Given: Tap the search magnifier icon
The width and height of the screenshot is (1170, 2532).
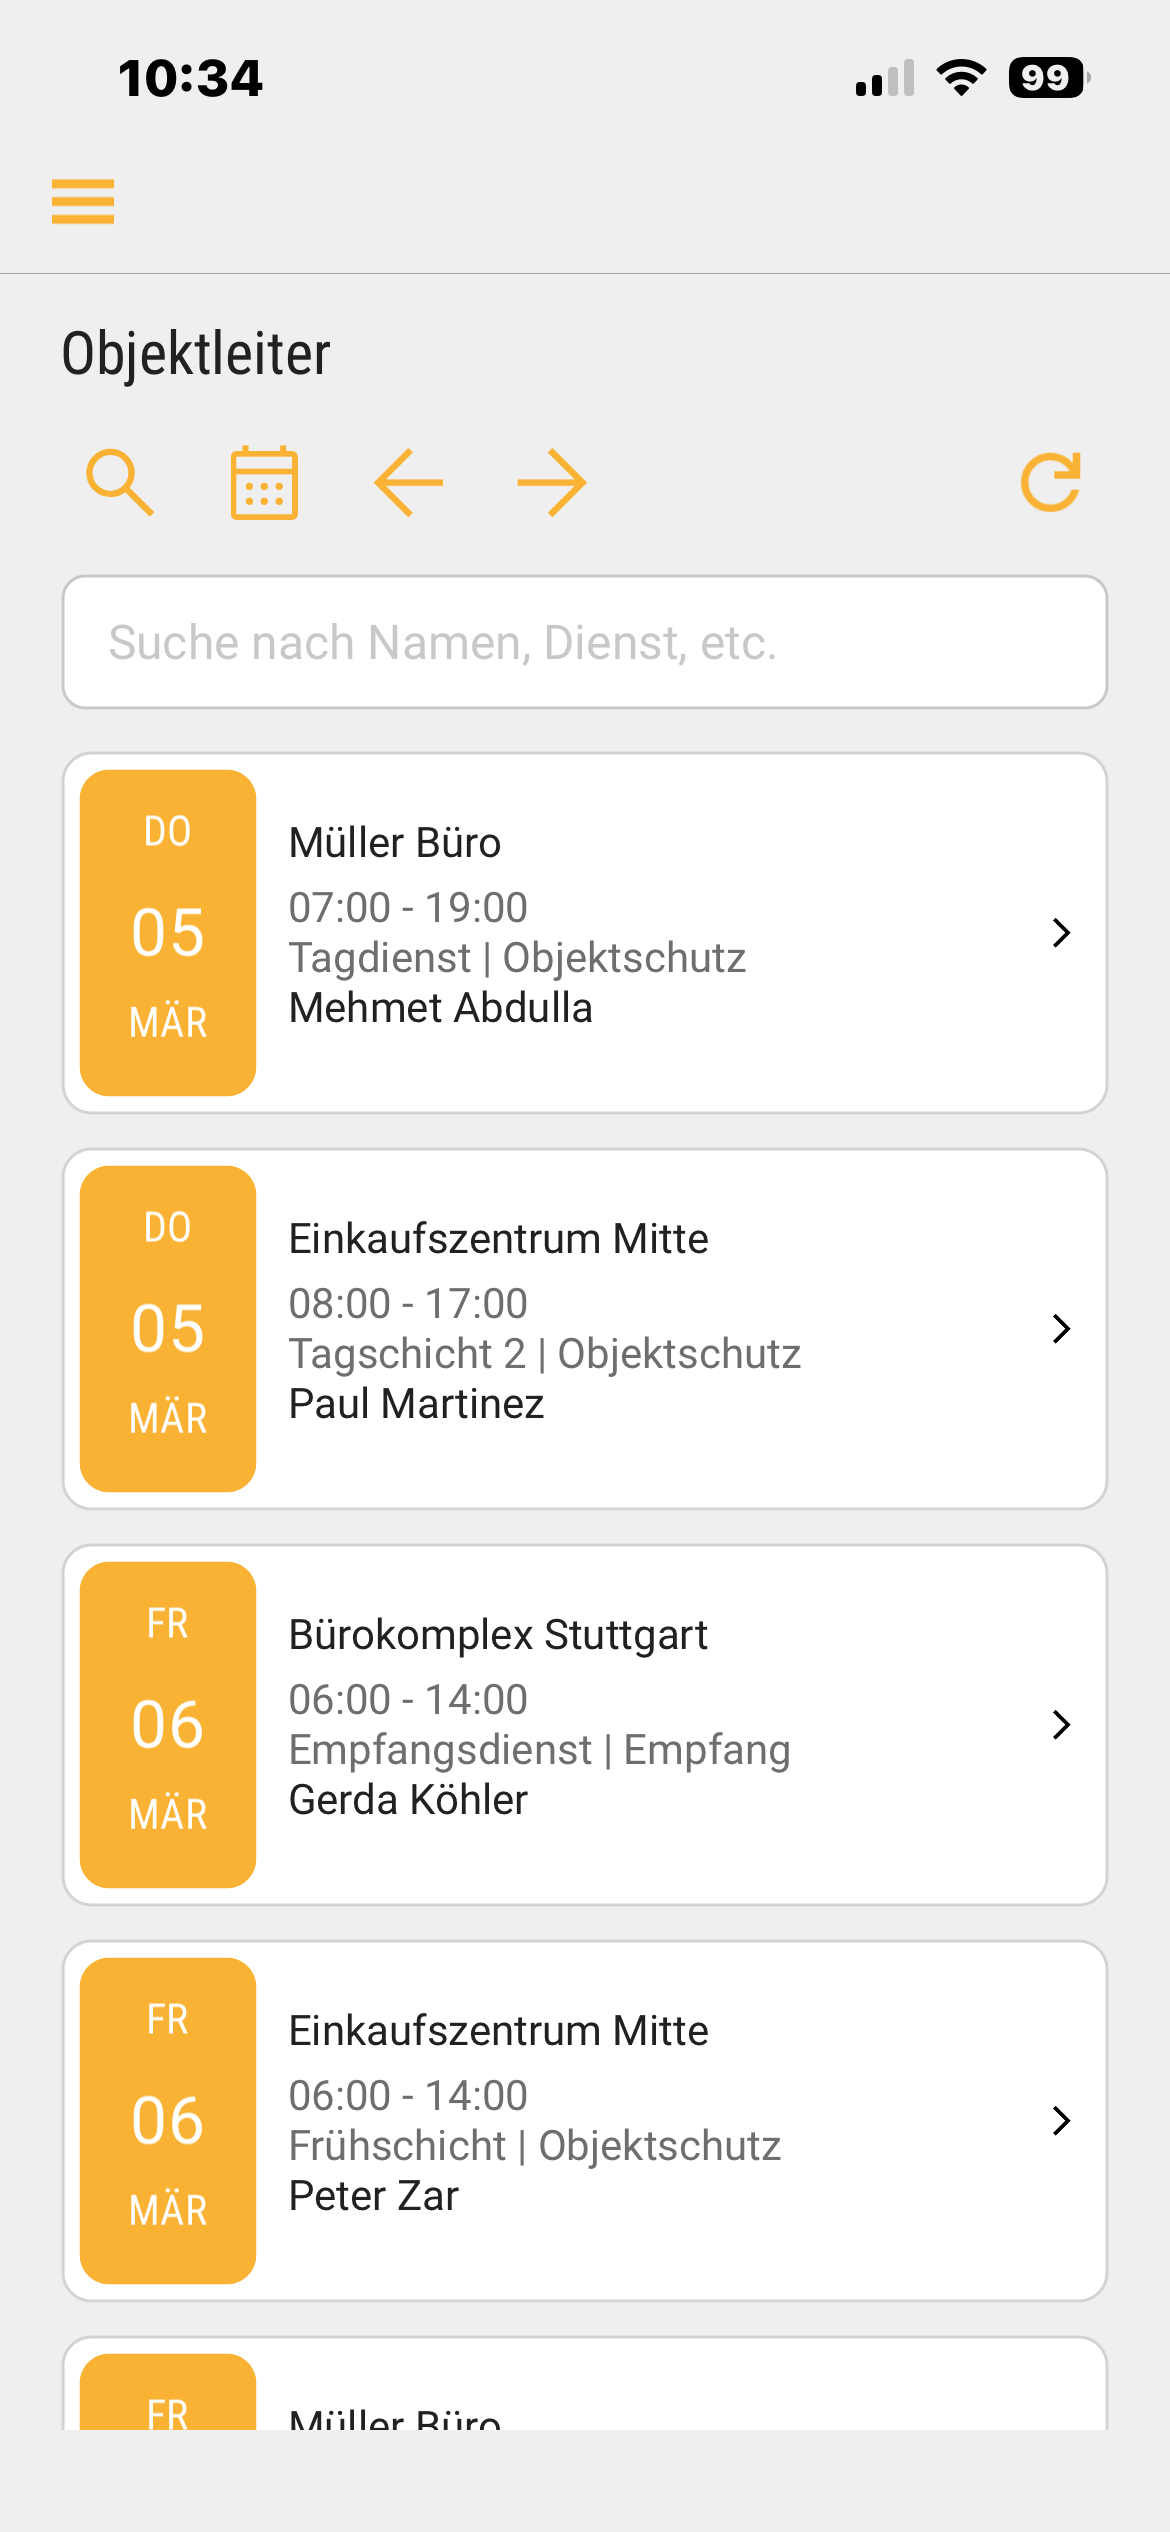Looking at the screenshot, I should pyautogui.click(x=120, y=483).
